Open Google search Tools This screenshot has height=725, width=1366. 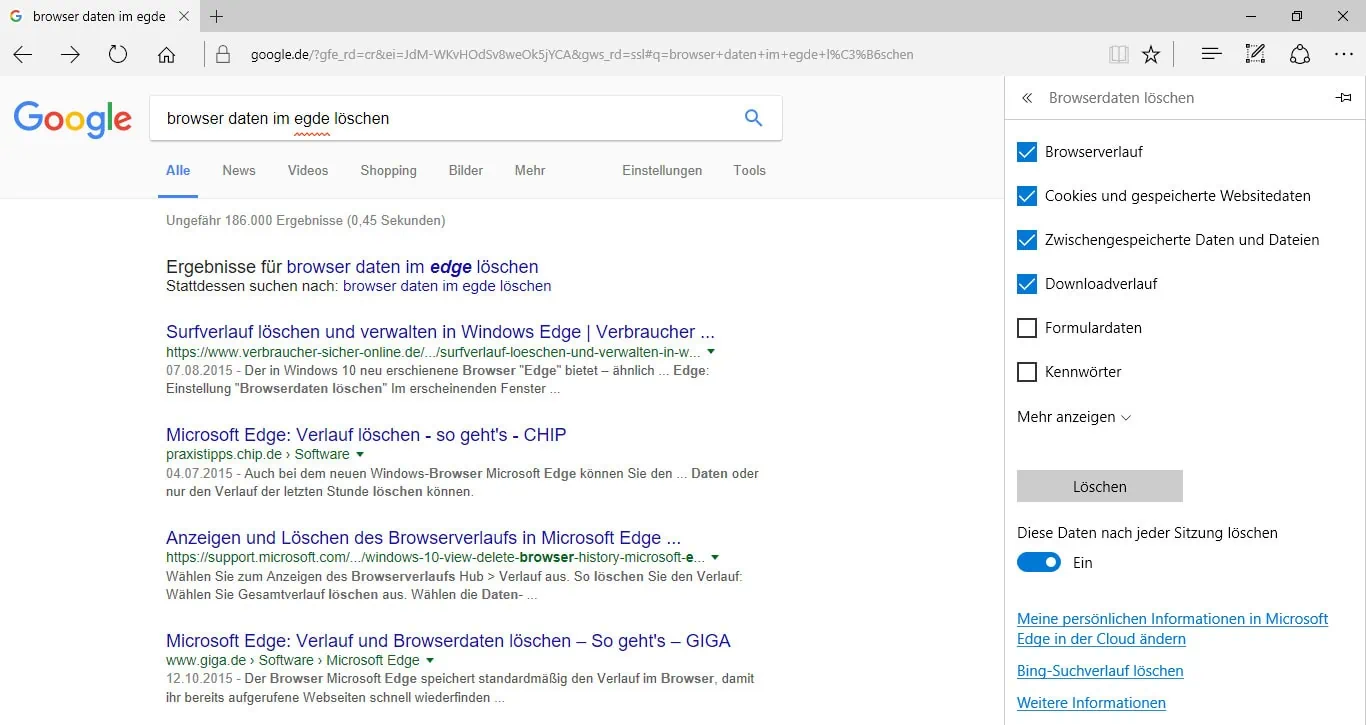pyautogui.click(x=749, y=170)
